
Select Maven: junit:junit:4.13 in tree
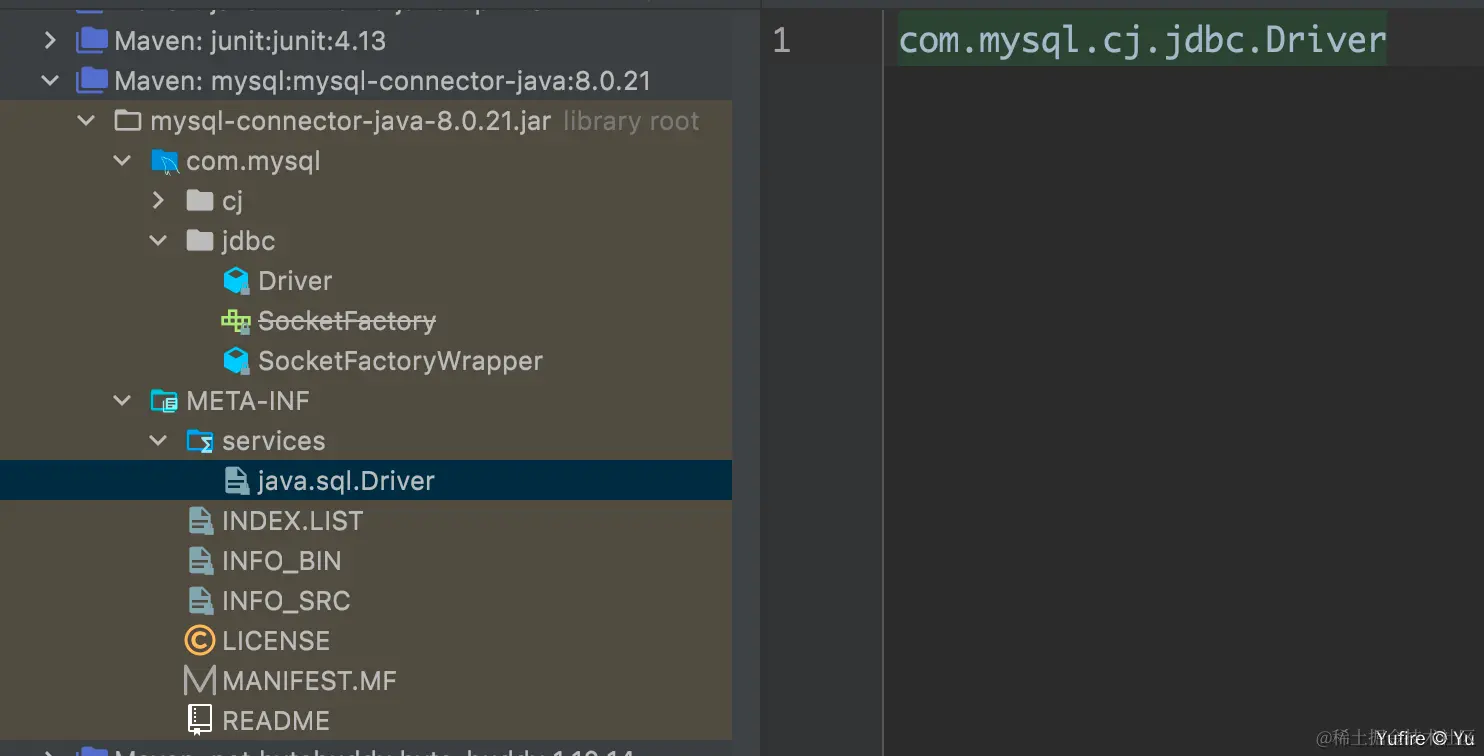point(250,41)
